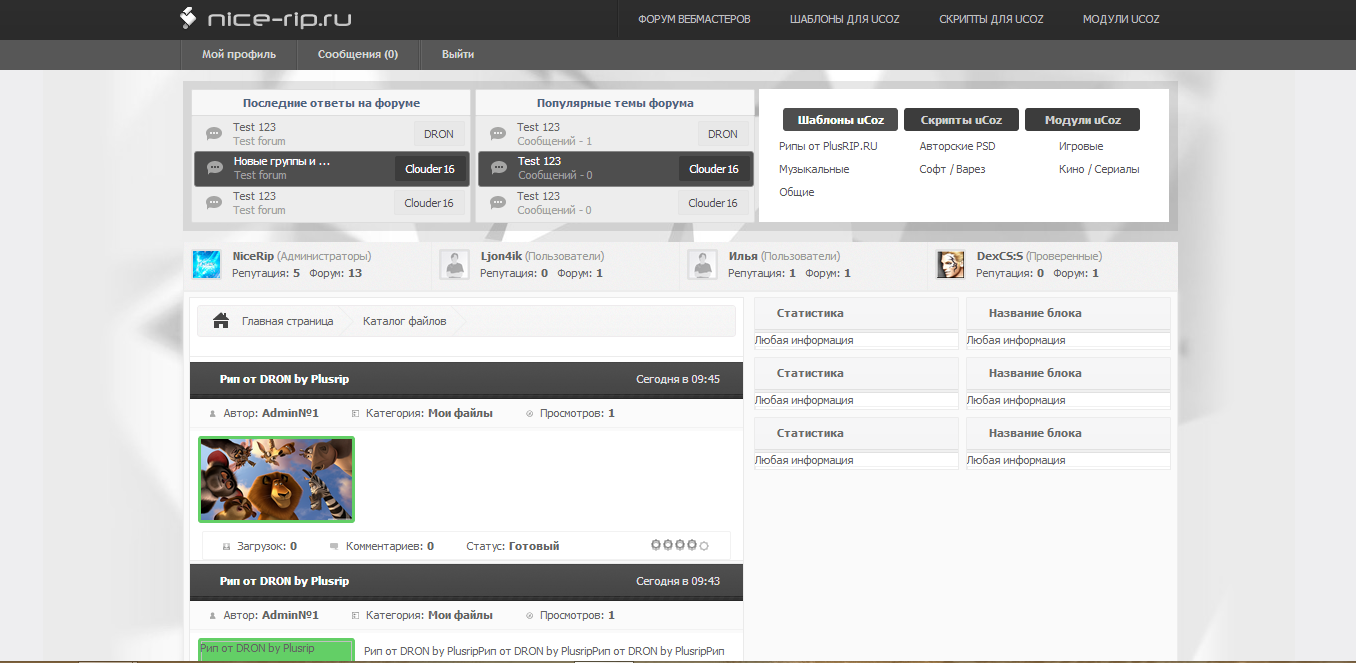Click Илья user avatar placeholder
Viewport: 1356px width, 663px height.
click(703, 265)
